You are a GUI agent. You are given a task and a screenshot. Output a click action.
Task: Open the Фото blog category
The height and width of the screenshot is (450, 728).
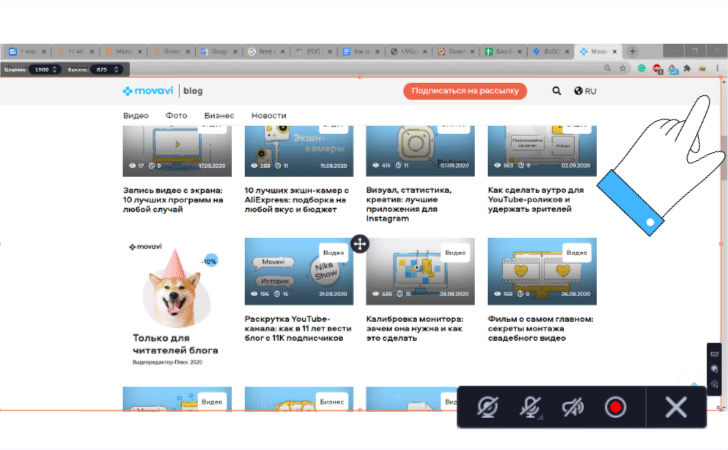coord(176,116)
